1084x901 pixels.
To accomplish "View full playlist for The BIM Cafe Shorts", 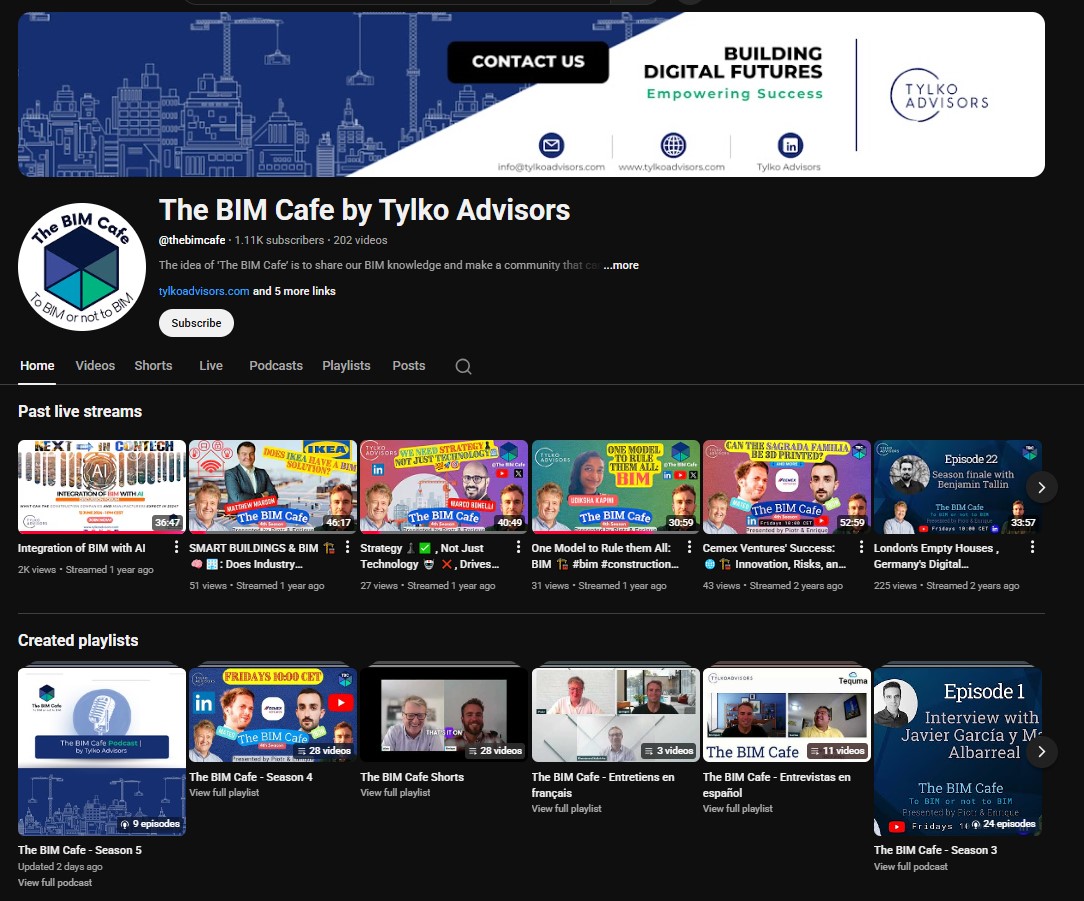I will coord(395,792).
